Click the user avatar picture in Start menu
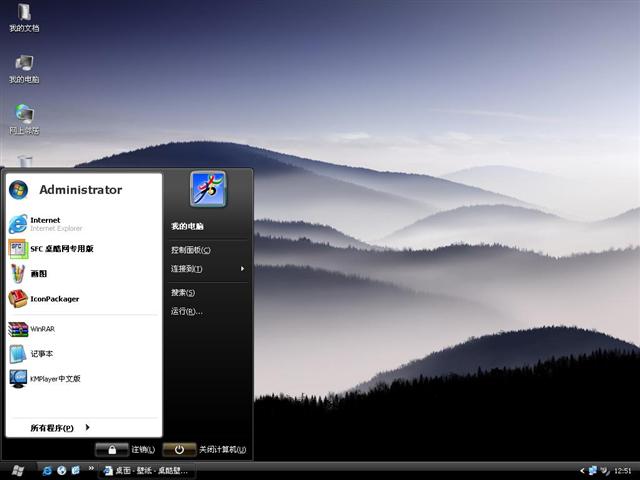 tap(208, 189)
